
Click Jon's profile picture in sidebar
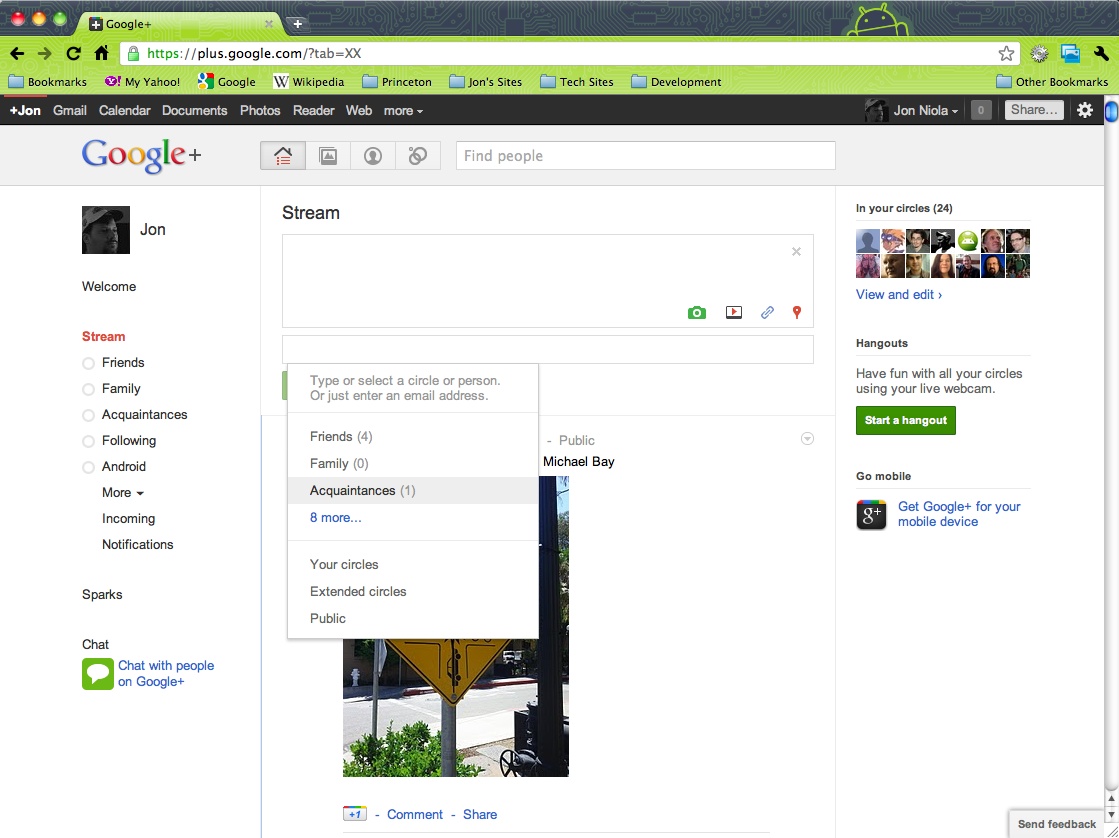[x=106, y=230]
